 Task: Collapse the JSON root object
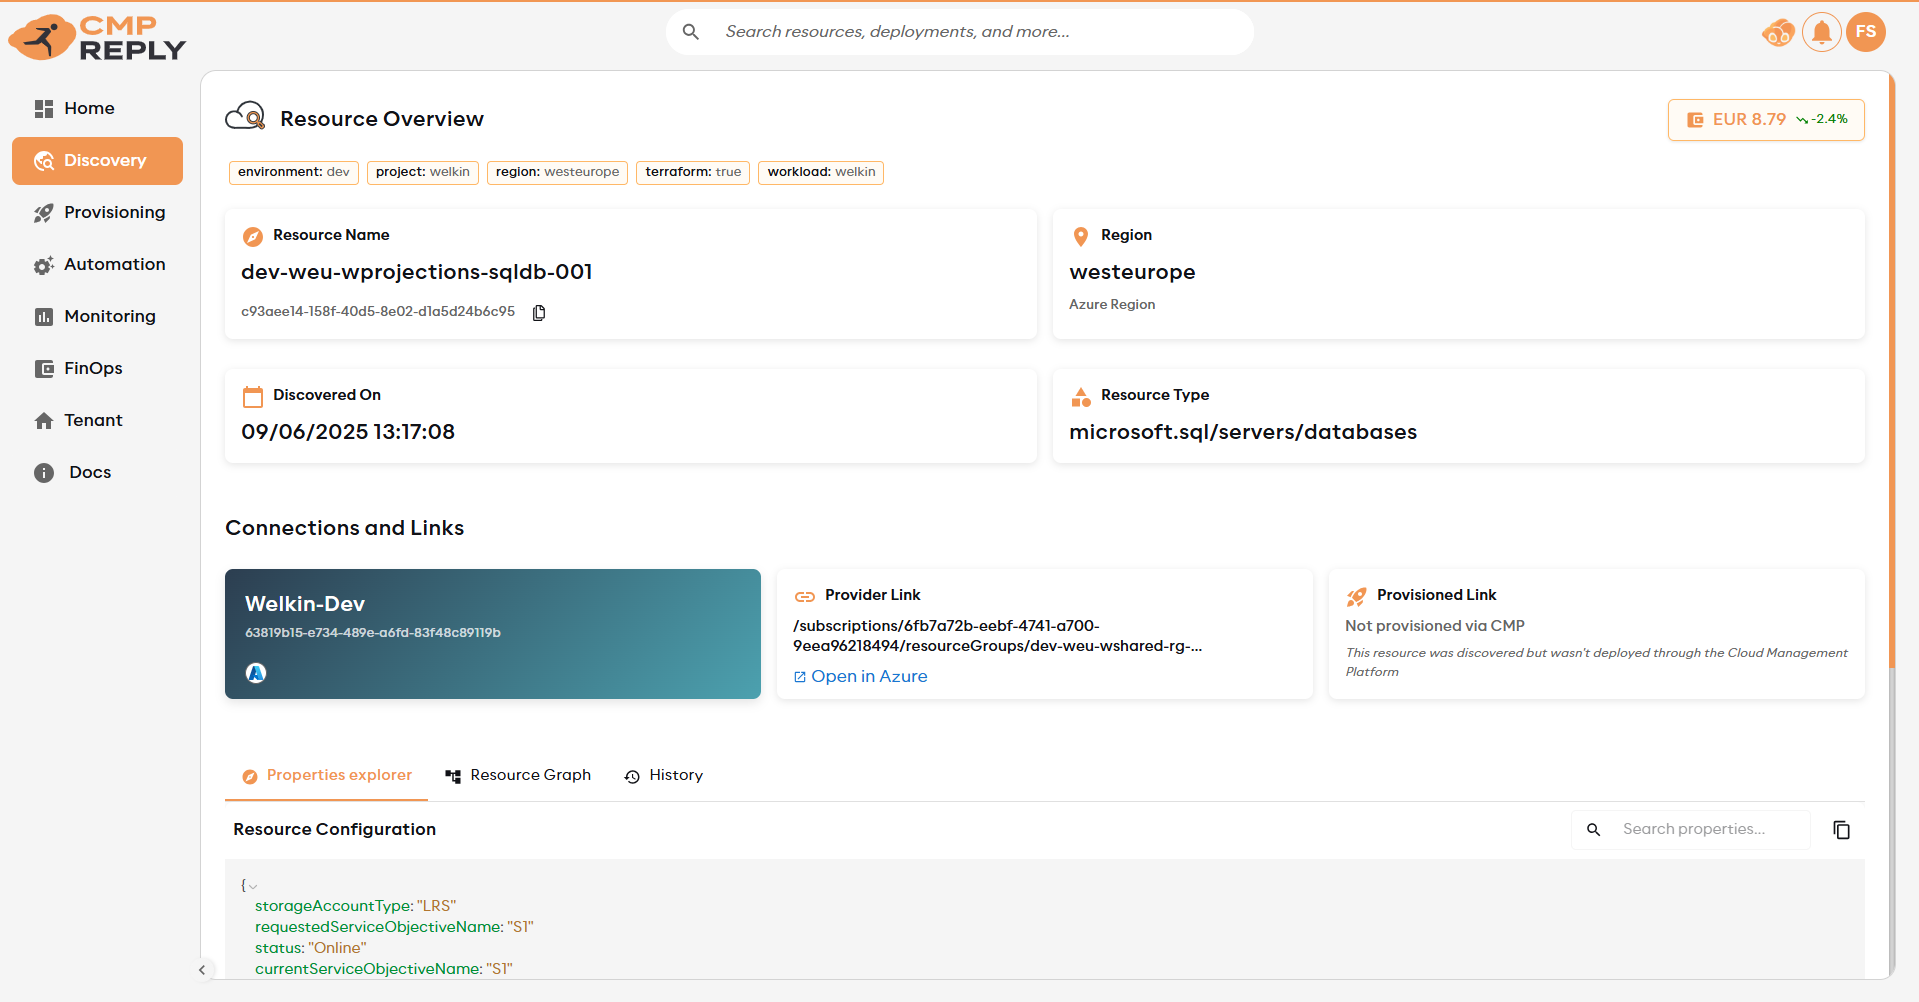pos(253,886)
